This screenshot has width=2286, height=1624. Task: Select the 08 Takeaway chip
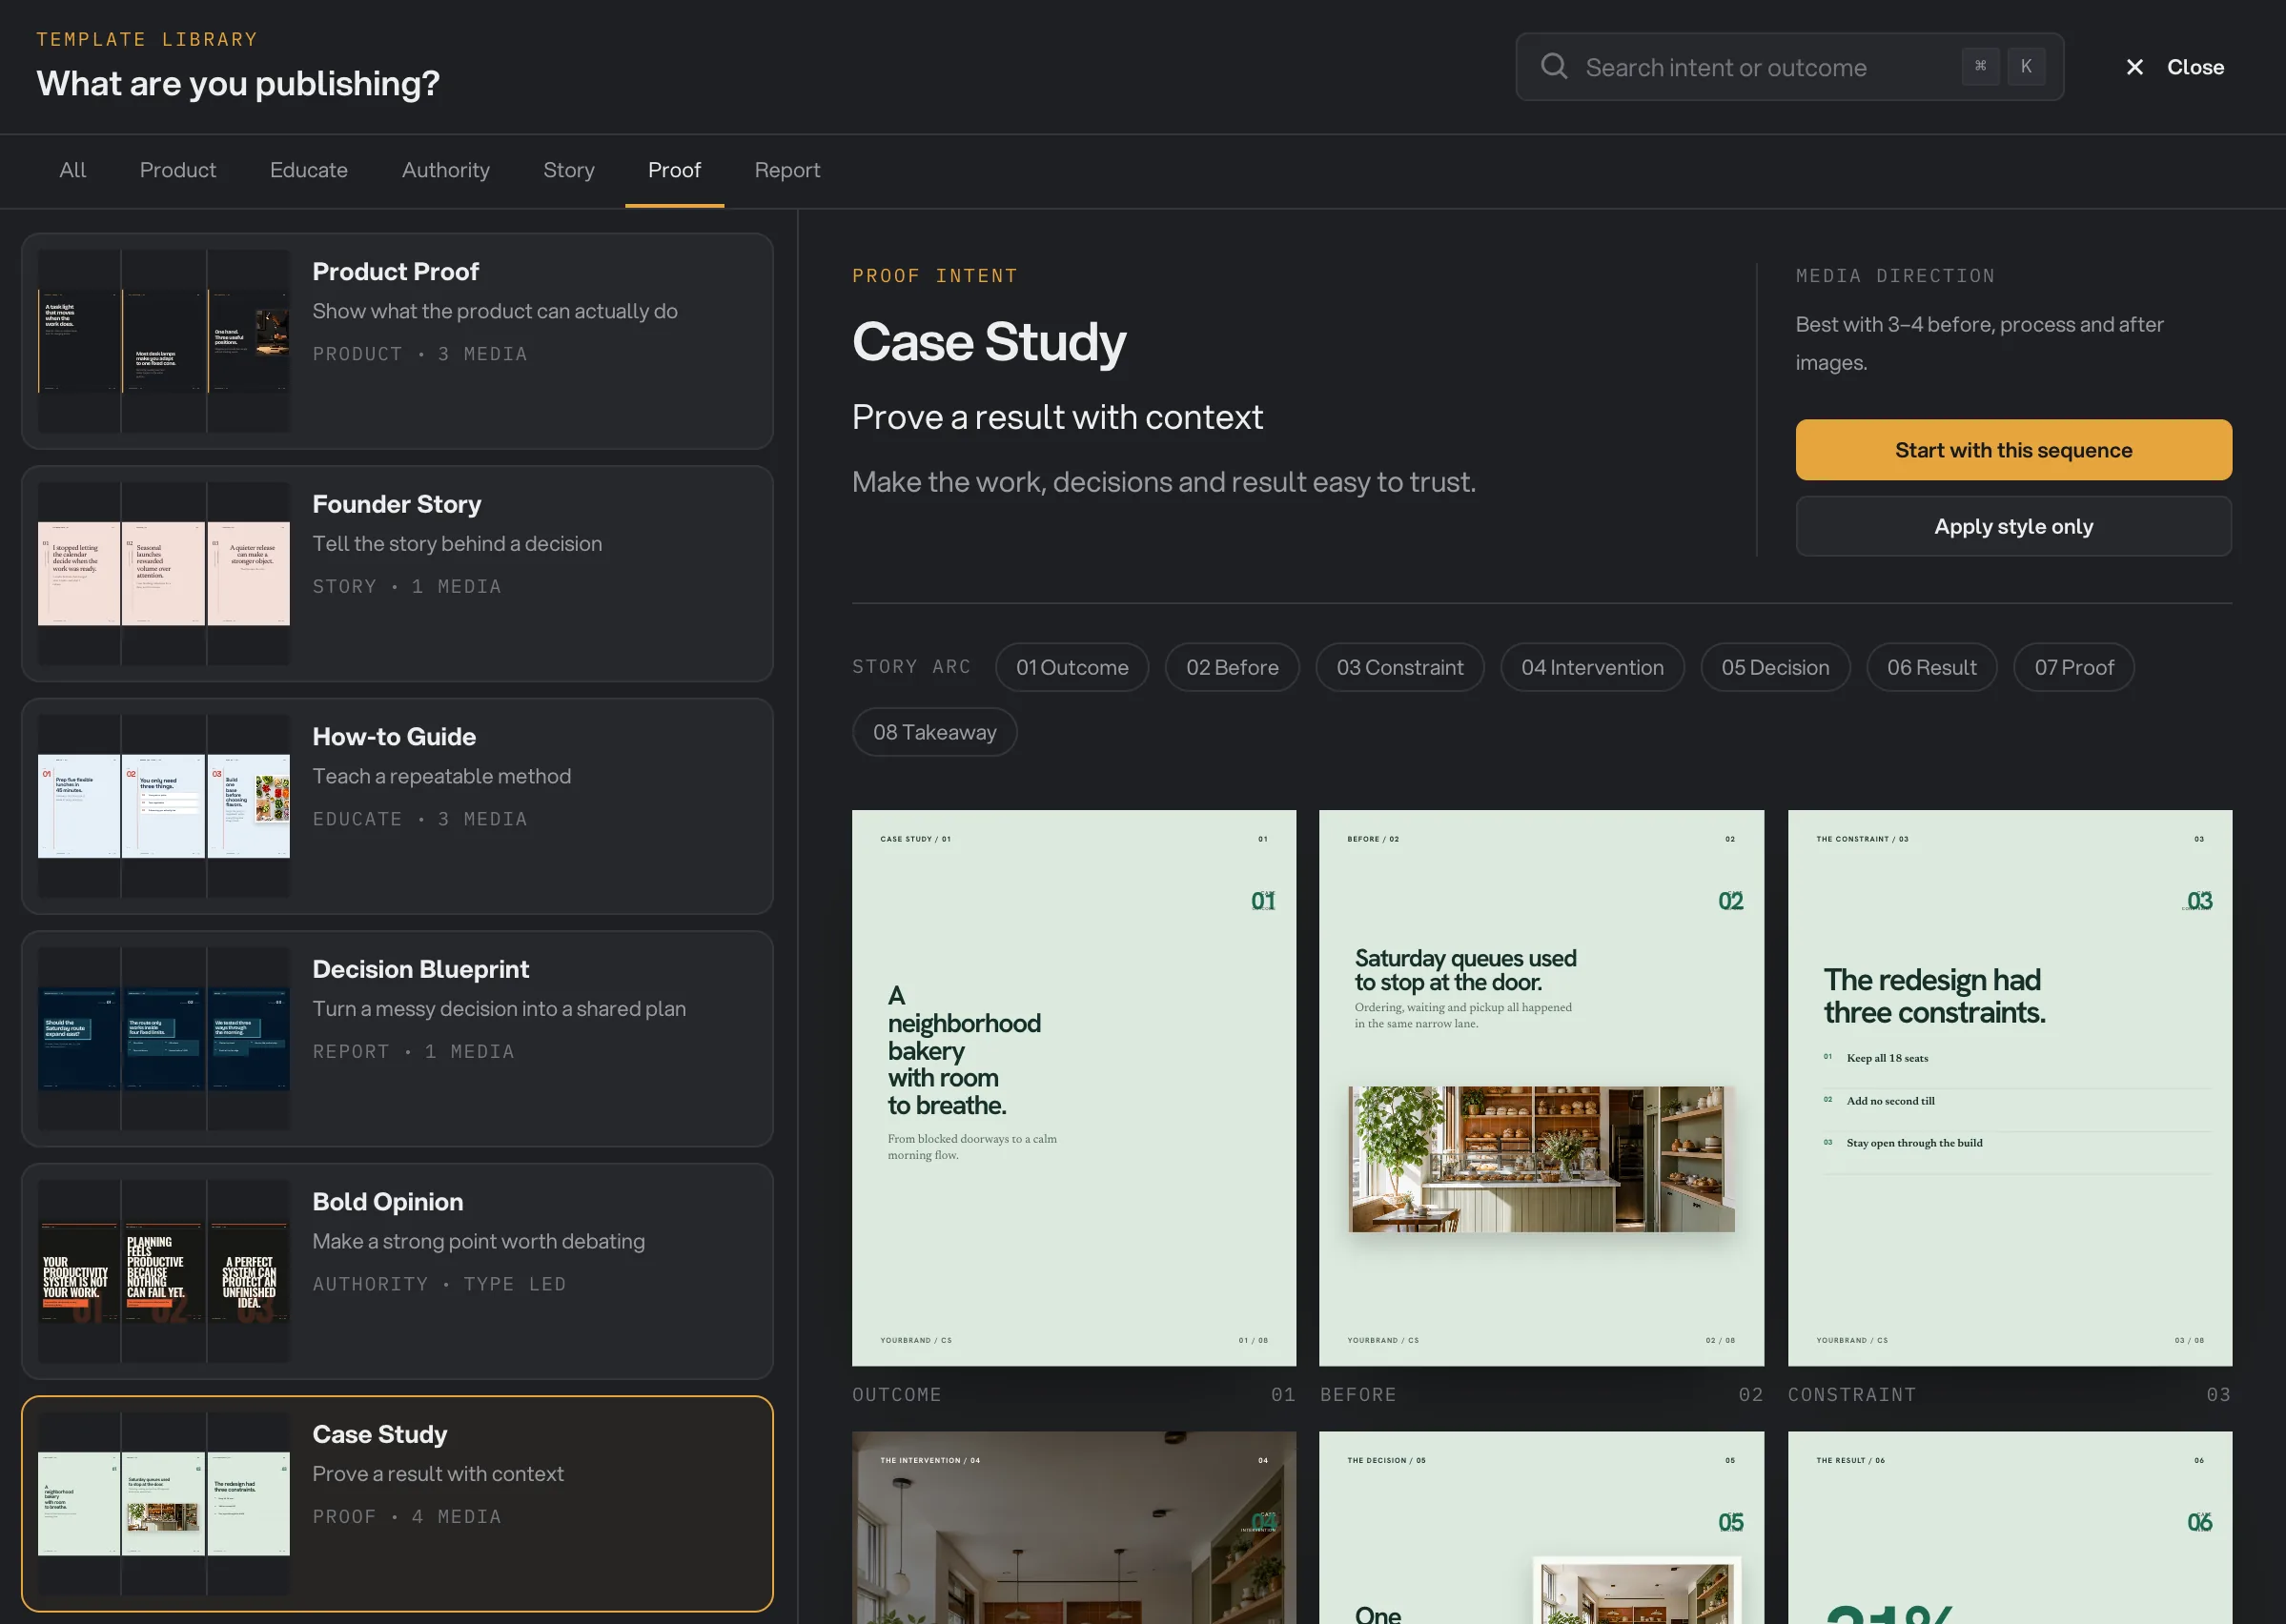pyautogui.click(x=934, y=732)
